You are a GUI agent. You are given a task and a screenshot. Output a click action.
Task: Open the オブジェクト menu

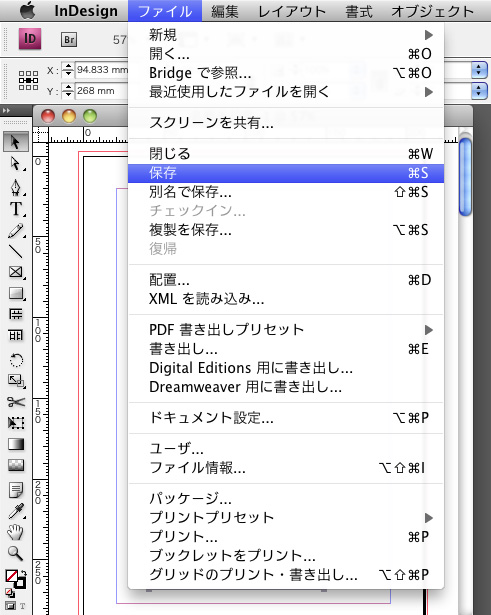pyautogui.click(x=432, y=11)
